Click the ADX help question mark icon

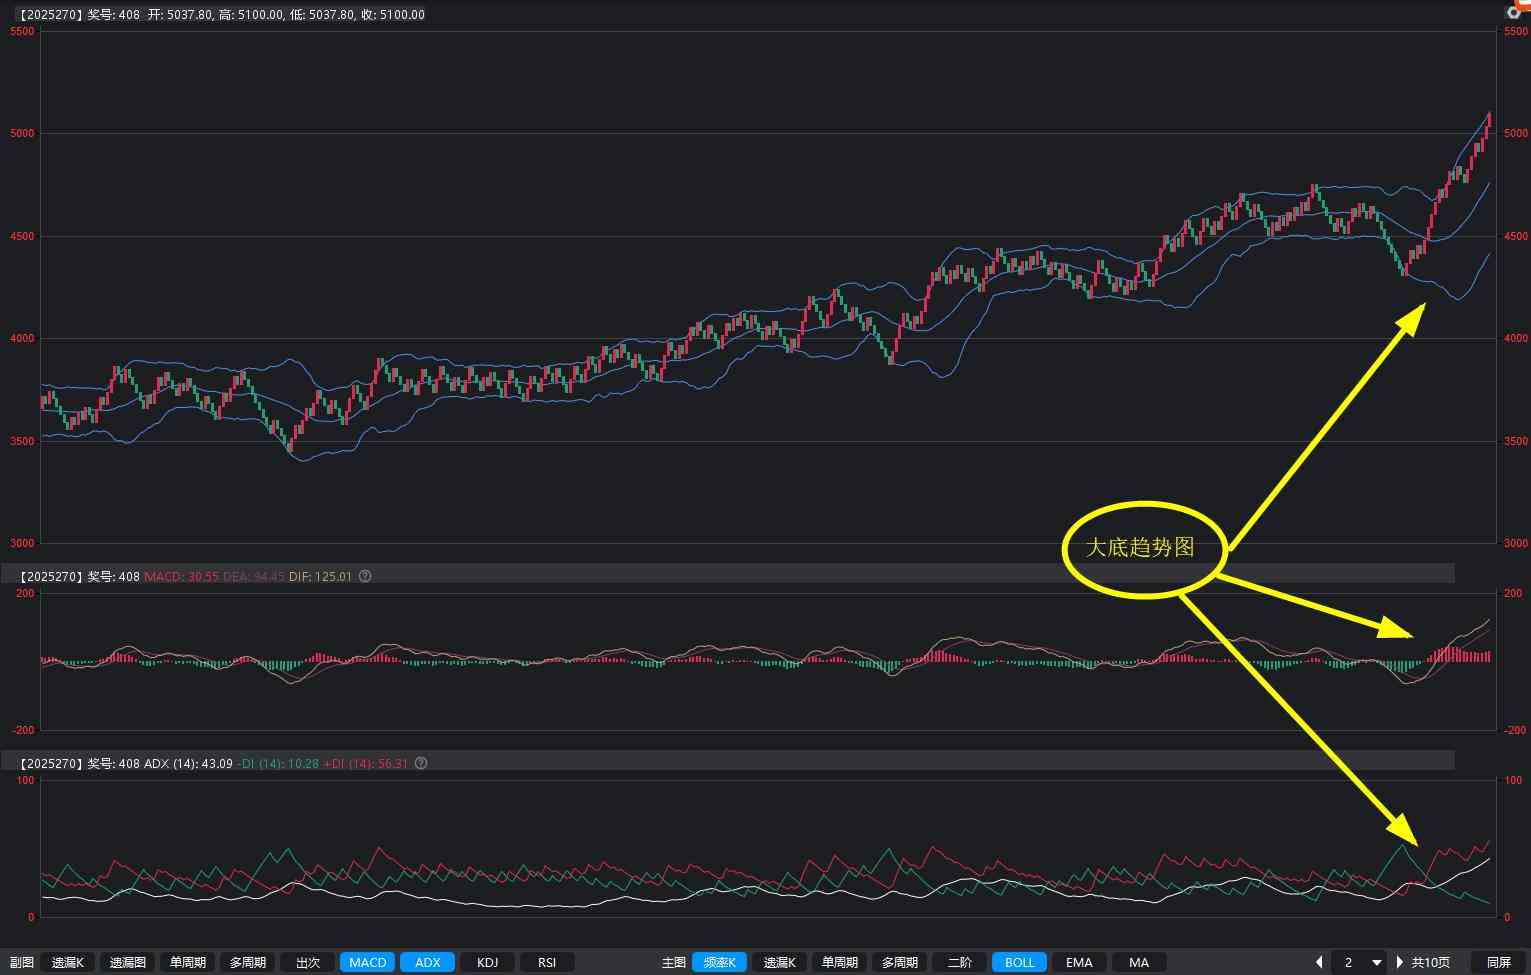pyautogui.click(x=421, y=763)
